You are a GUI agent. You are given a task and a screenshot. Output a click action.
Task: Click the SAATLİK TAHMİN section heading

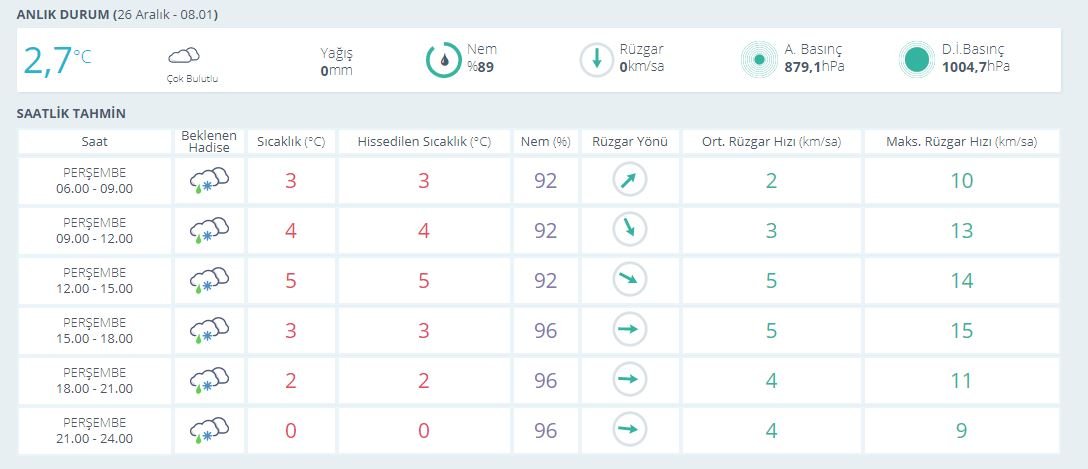(71, 114)
